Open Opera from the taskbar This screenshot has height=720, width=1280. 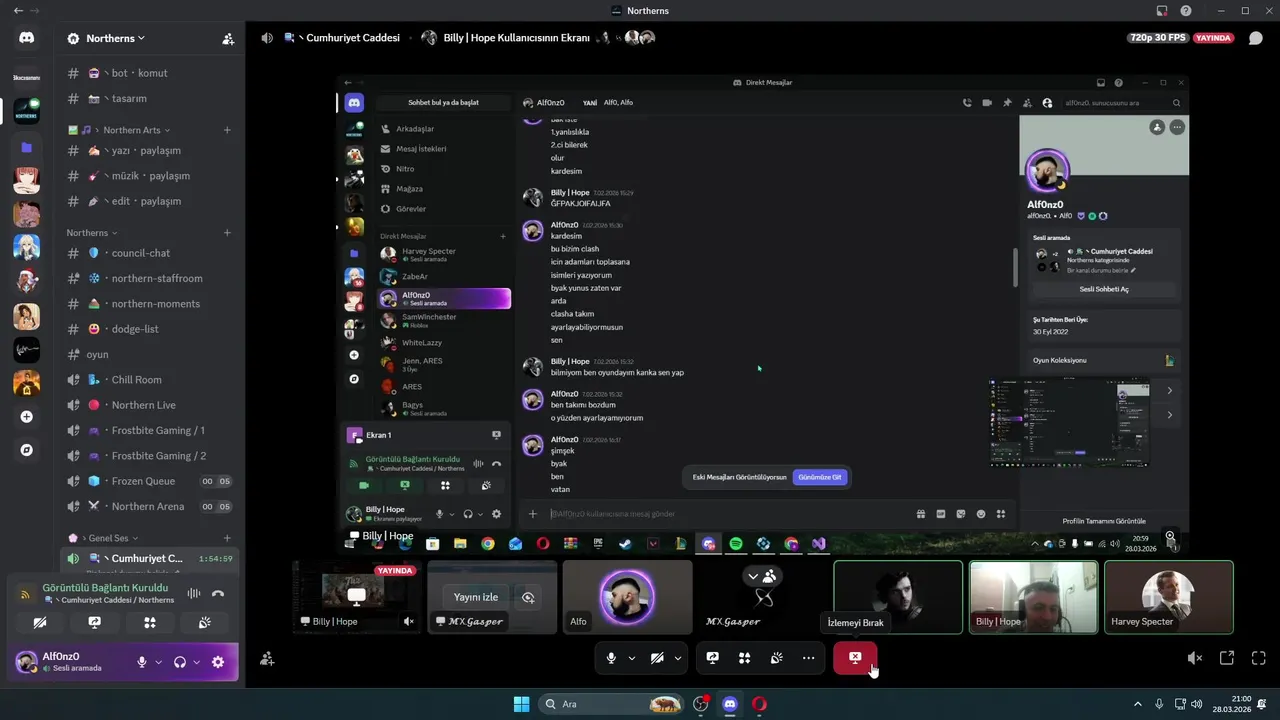[x=759, y=704]
